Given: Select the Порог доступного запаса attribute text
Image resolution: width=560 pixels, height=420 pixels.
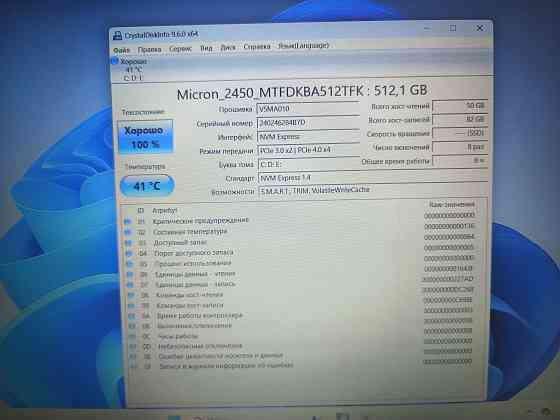Looking at the screenshot, I should click(194, 253).
